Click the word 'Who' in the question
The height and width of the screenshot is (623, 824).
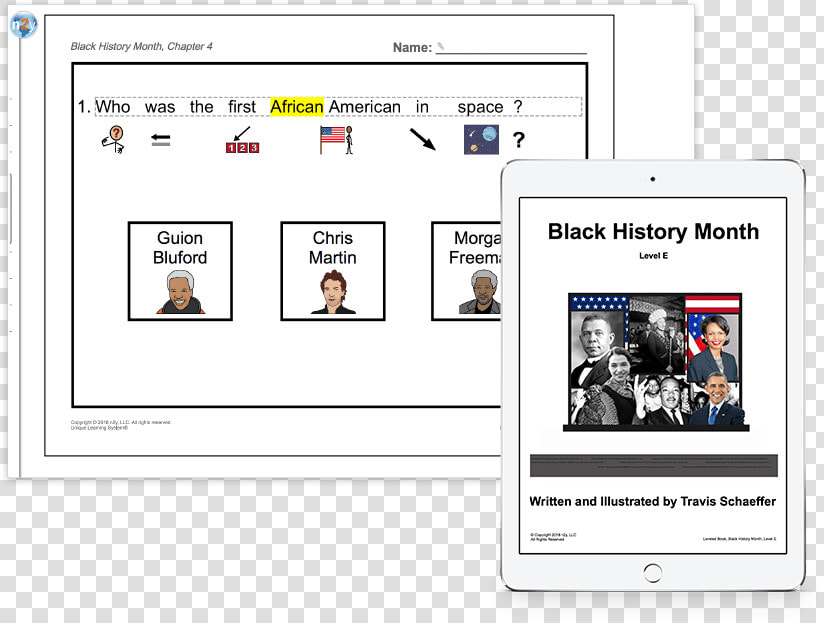coord(112,107)
